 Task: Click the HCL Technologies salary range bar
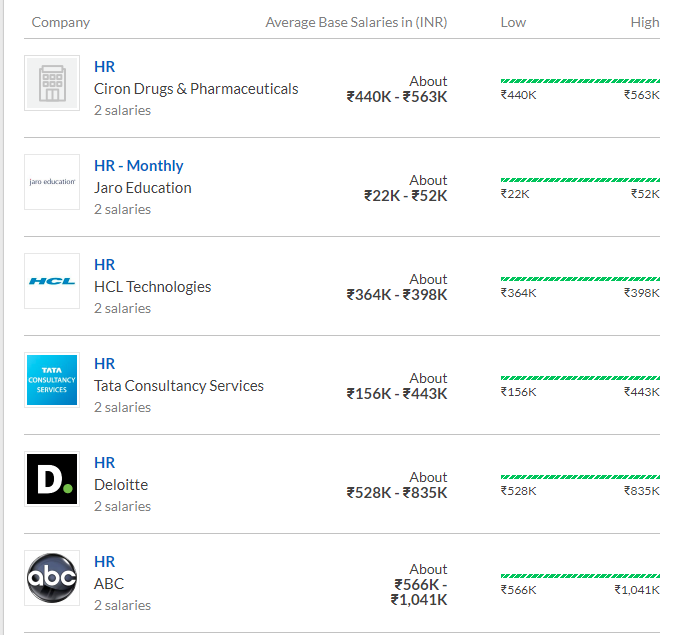(580, 279)
